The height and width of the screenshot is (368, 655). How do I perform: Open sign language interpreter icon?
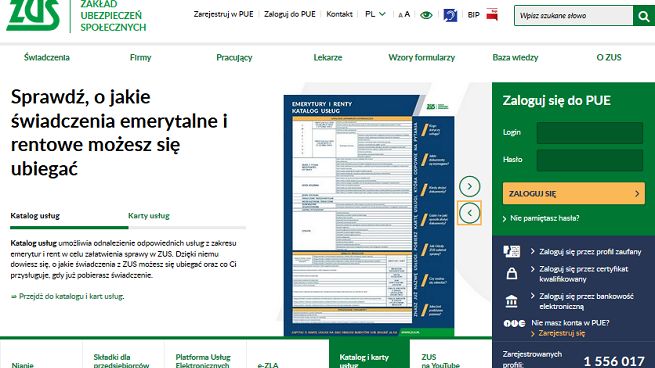tap(450, 15)
